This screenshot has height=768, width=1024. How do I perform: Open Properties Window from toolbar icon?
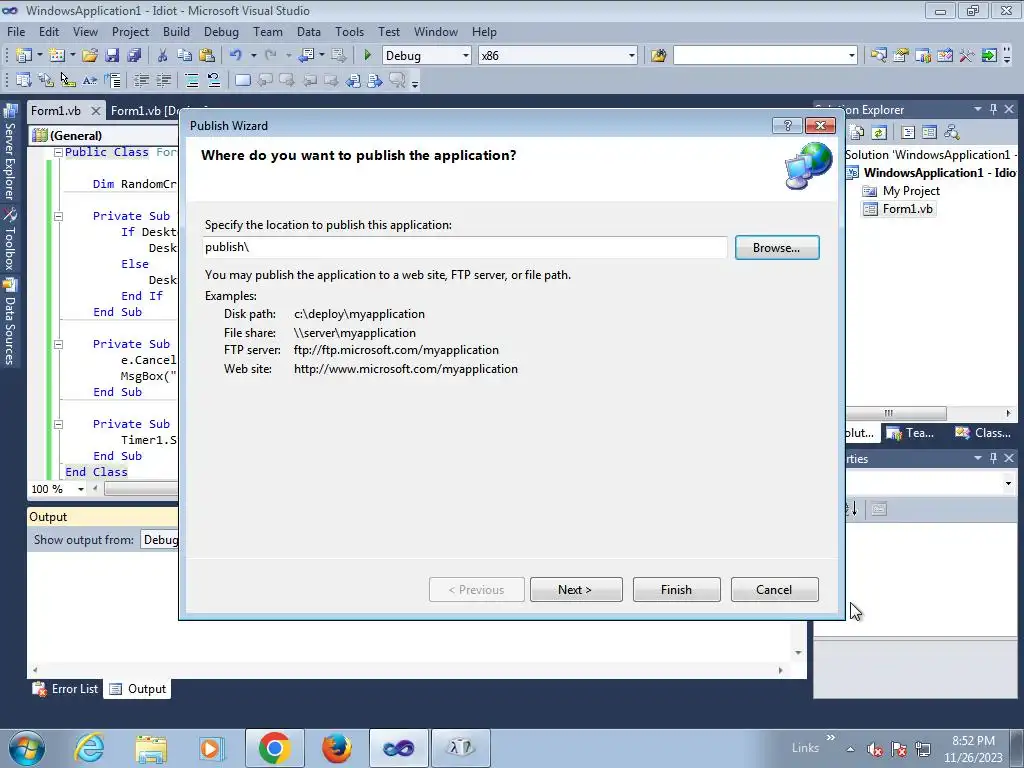coord(901,56)
